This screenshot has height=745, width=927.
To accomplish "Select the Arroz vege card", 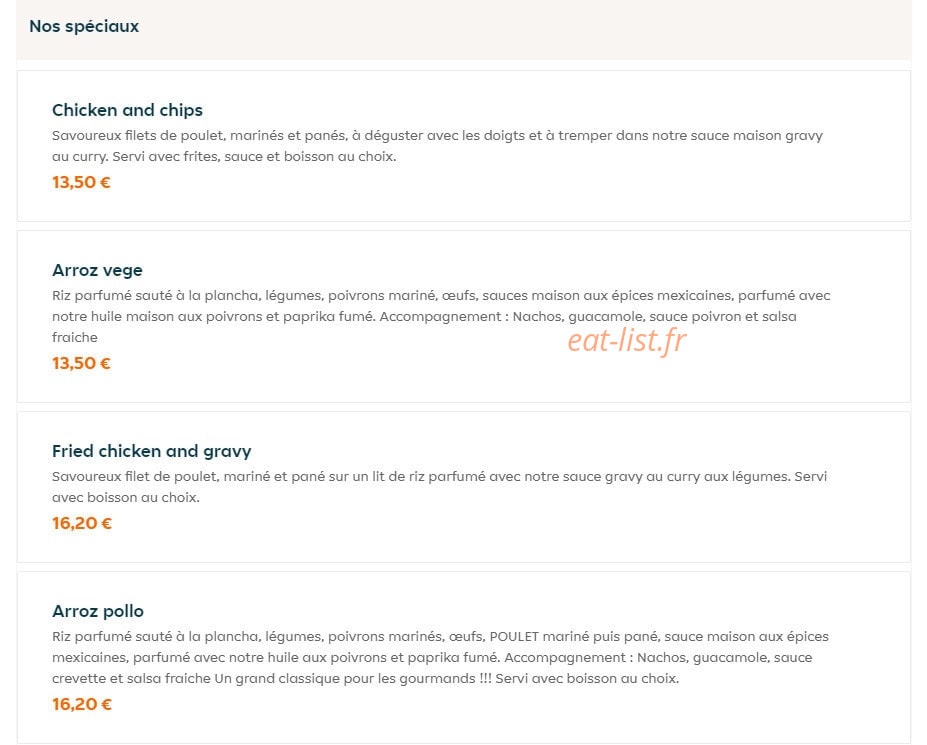I will tap(464, 316).
